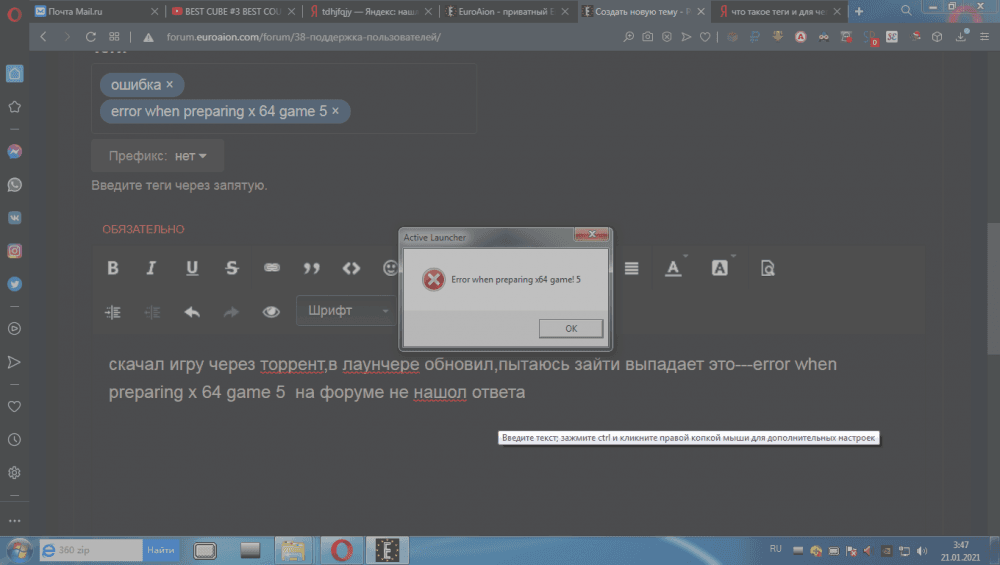
Task: Remove the ошибка tag
Action: click(x=169, y=85)
